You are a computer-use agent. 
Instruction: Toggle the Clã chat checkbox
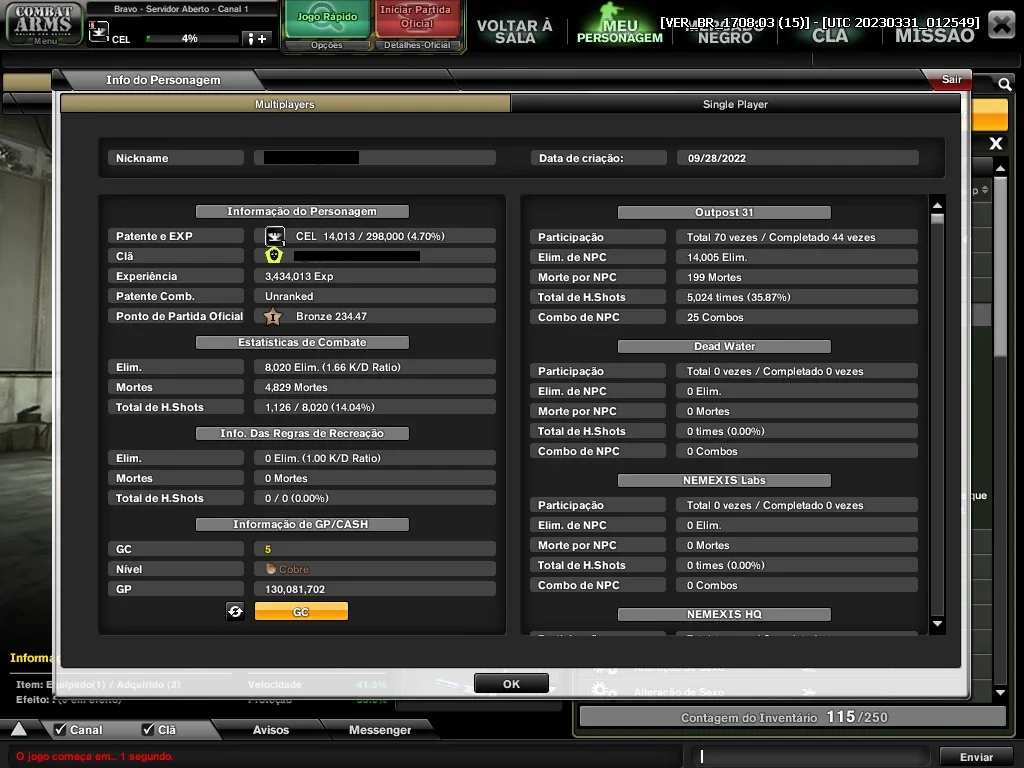[148, 729]
